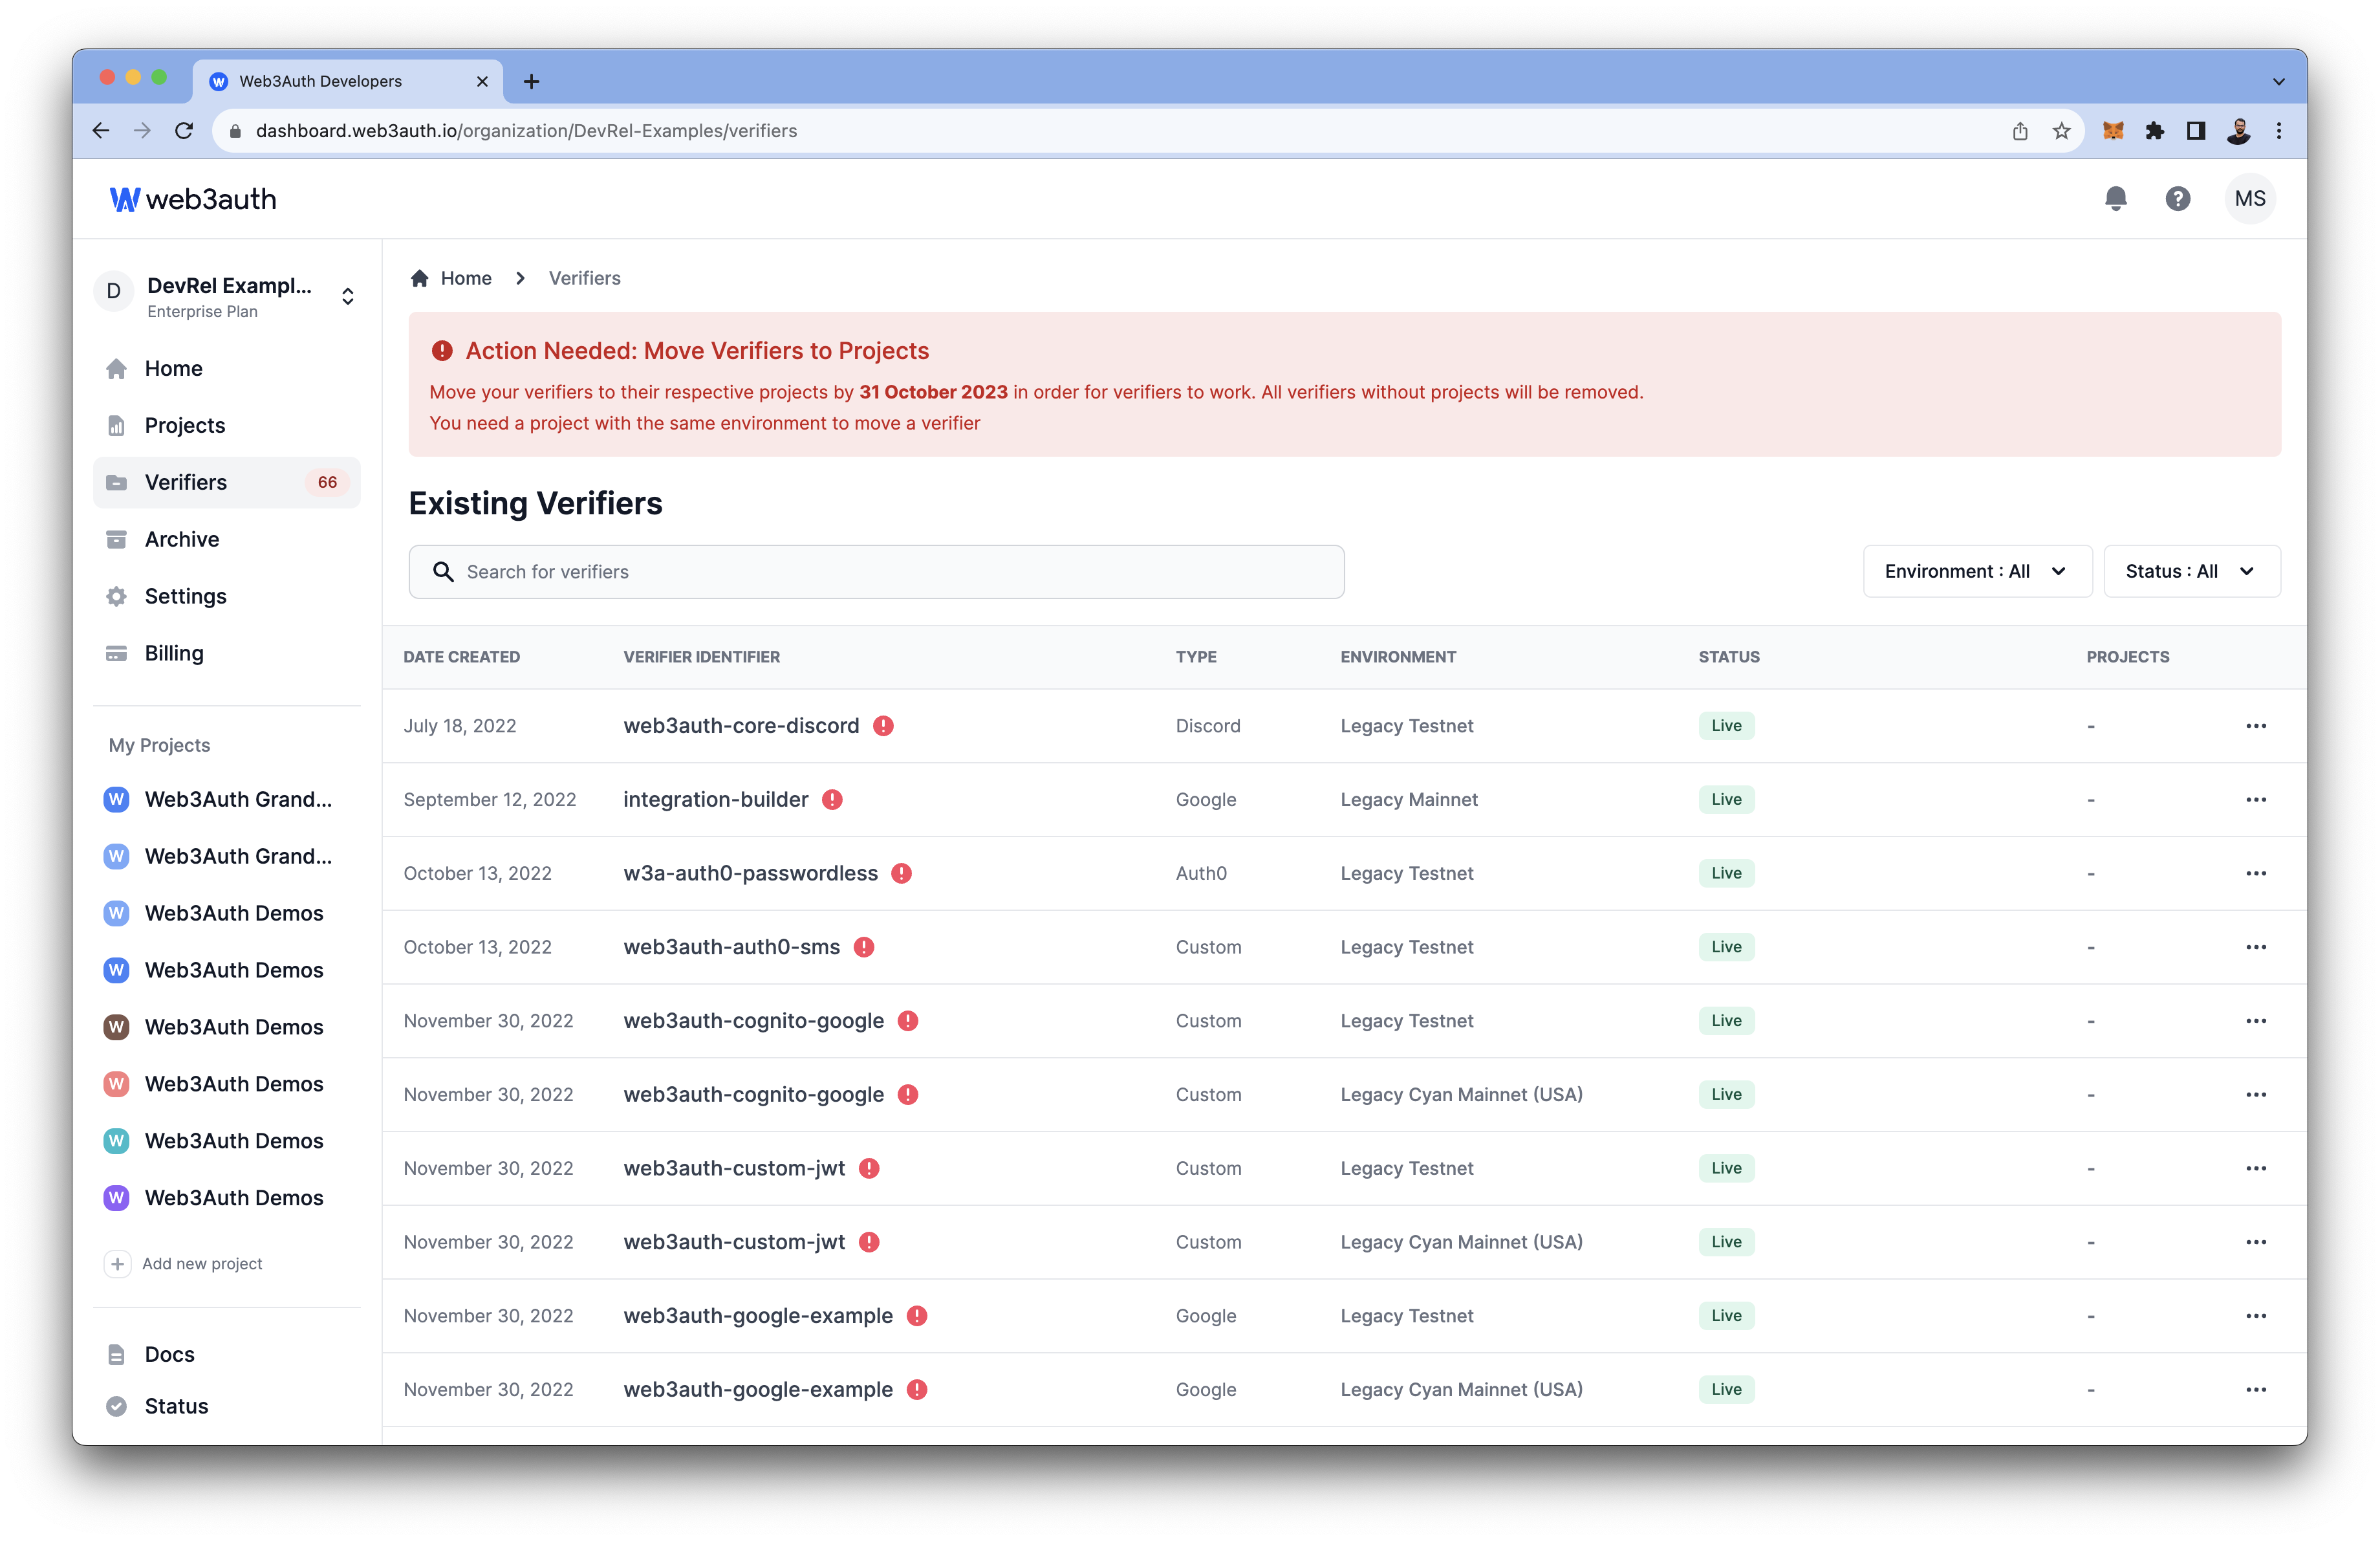This screenshot has width=2380, height=1541.
Task: Reload the browser page
Action: (184, 131)
